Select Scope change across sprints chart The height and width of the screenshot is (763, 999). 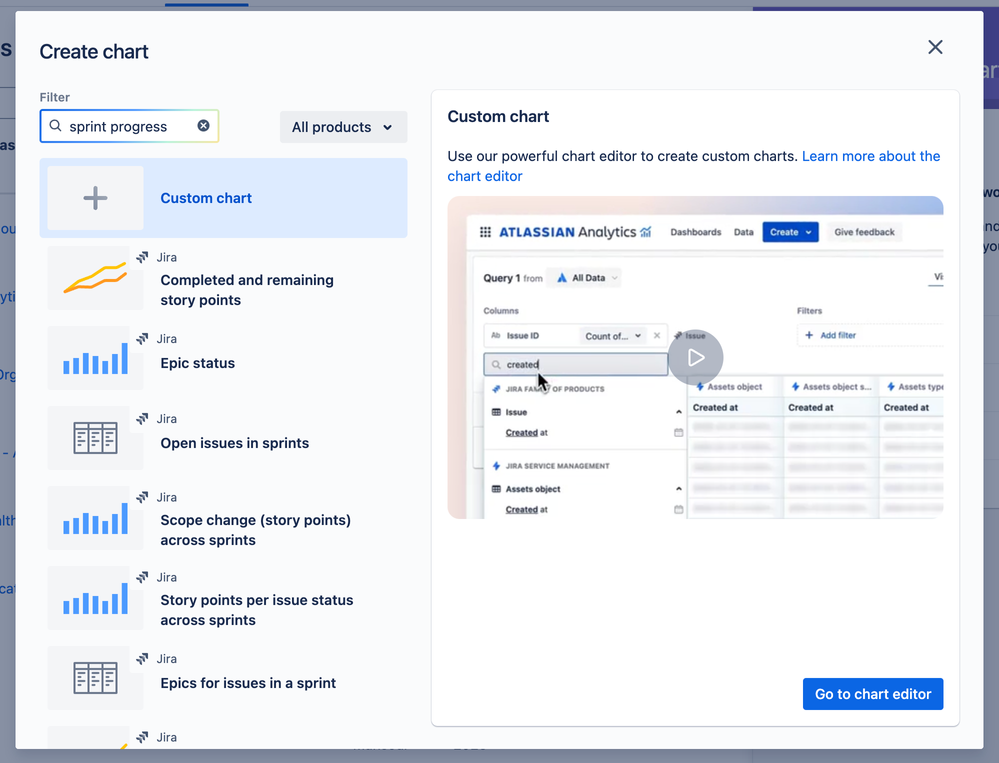[223, 518]
